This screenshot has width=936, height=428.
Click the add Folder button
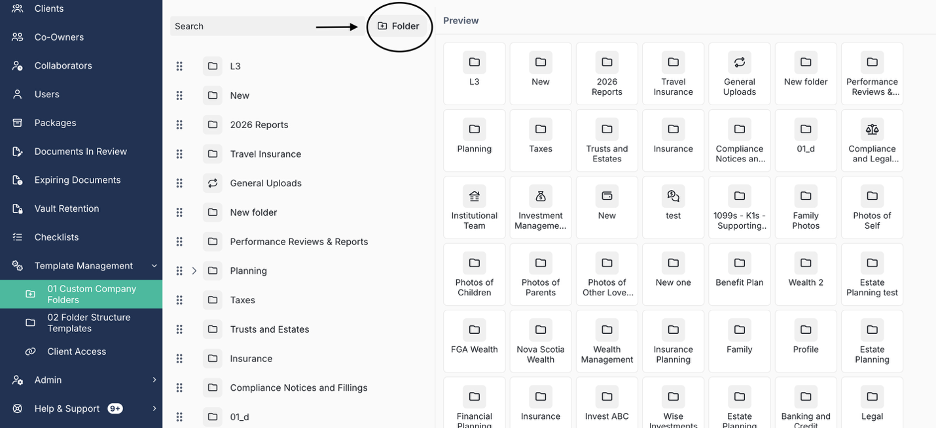[399, 26]
